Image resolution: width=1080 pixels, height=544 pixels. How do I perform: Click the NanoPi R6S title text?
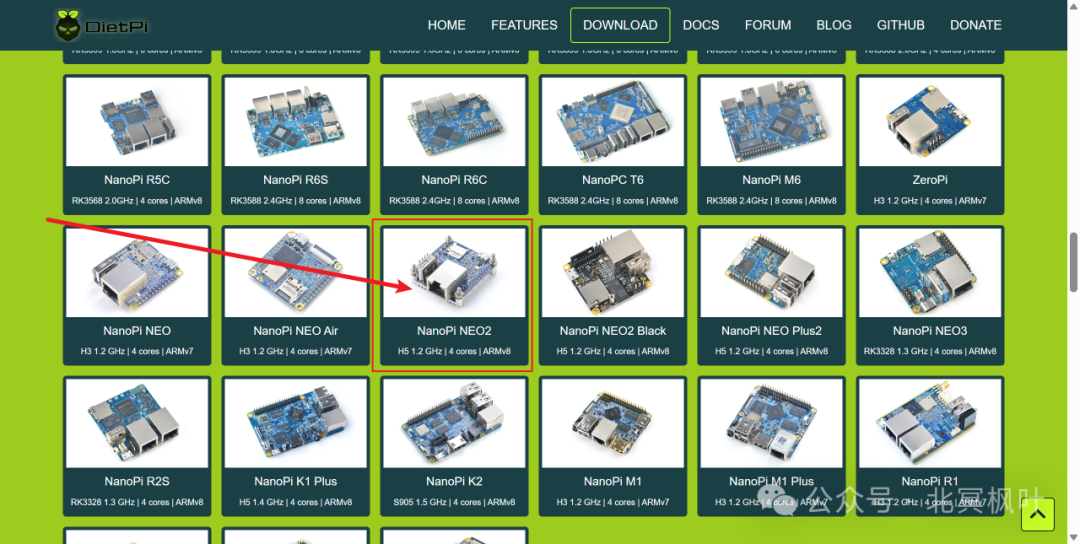click(295, 180)
